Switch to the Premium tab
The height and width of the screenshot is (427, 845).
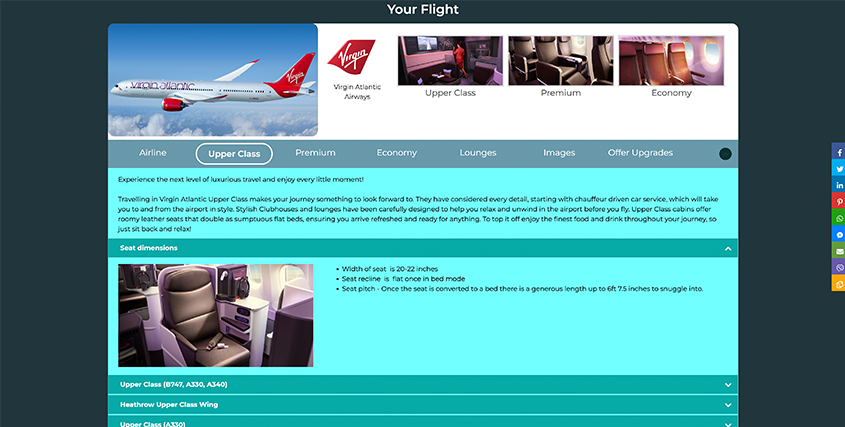point(315,153)
